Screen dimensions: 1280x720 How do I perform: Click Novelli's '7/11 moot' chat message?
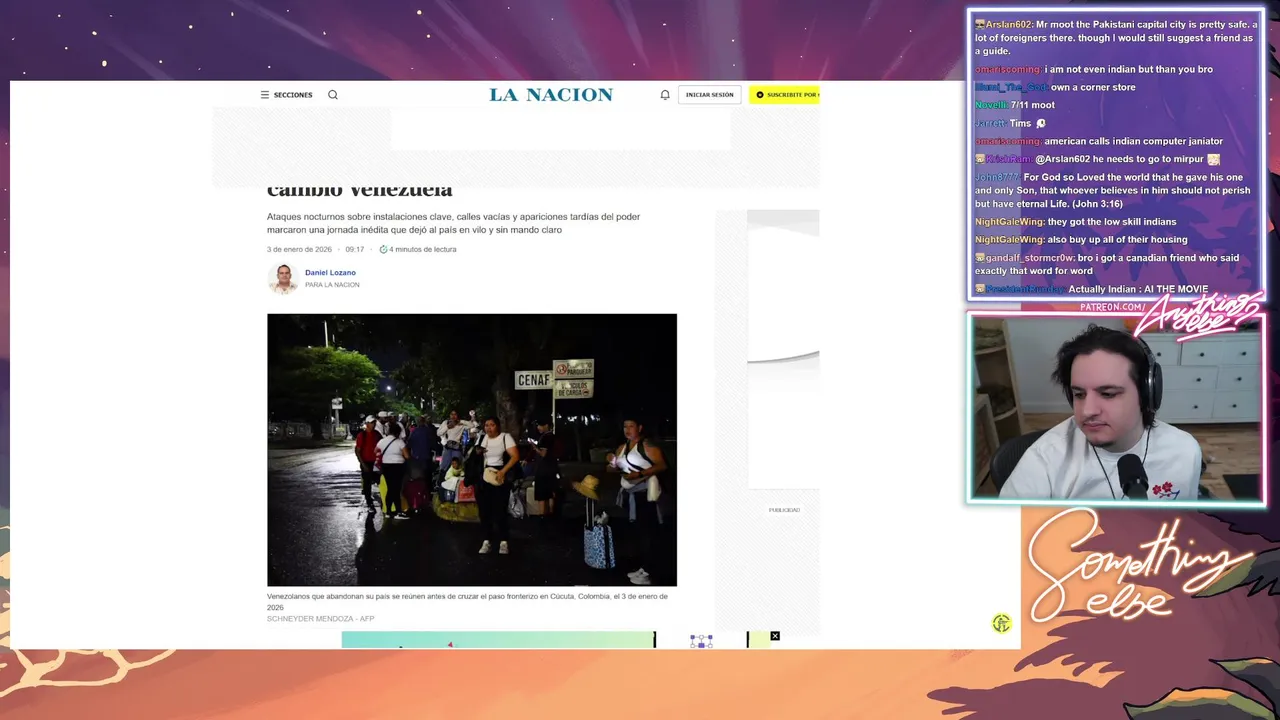coord(1015,105)
